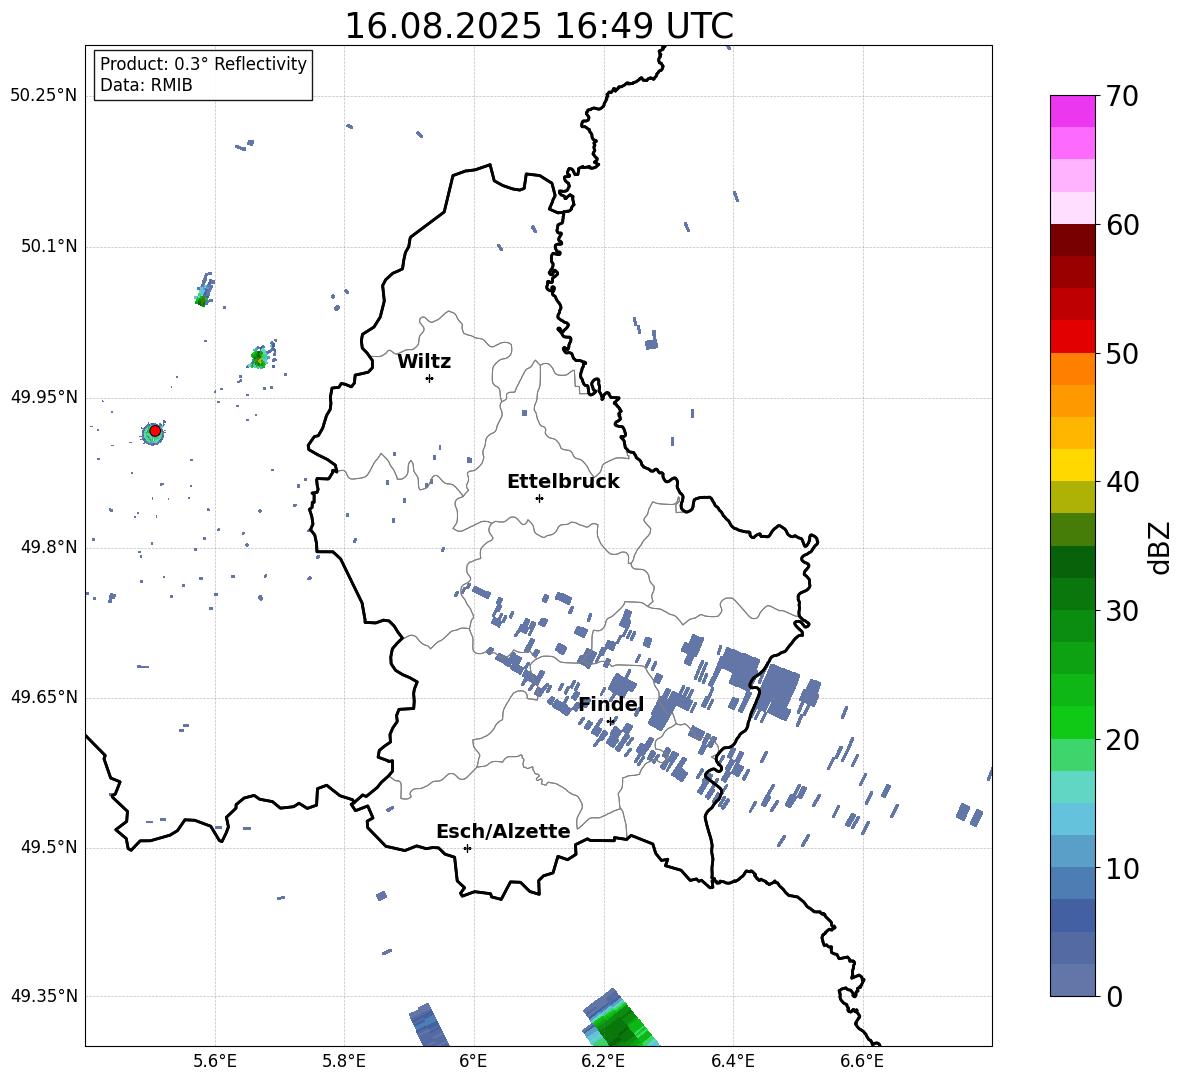Click the yellow colorbar swatch at 40

click(1072, 465)
